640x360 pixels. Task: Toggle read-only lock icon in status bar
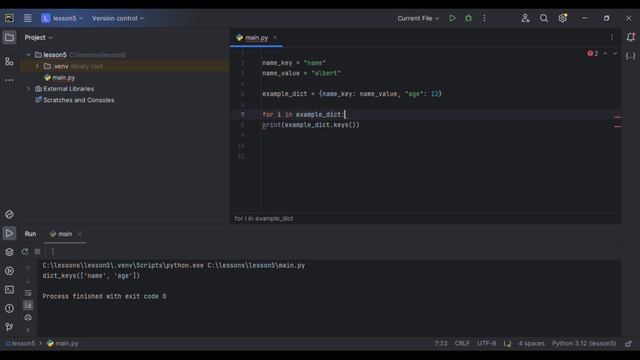point(629,344)
